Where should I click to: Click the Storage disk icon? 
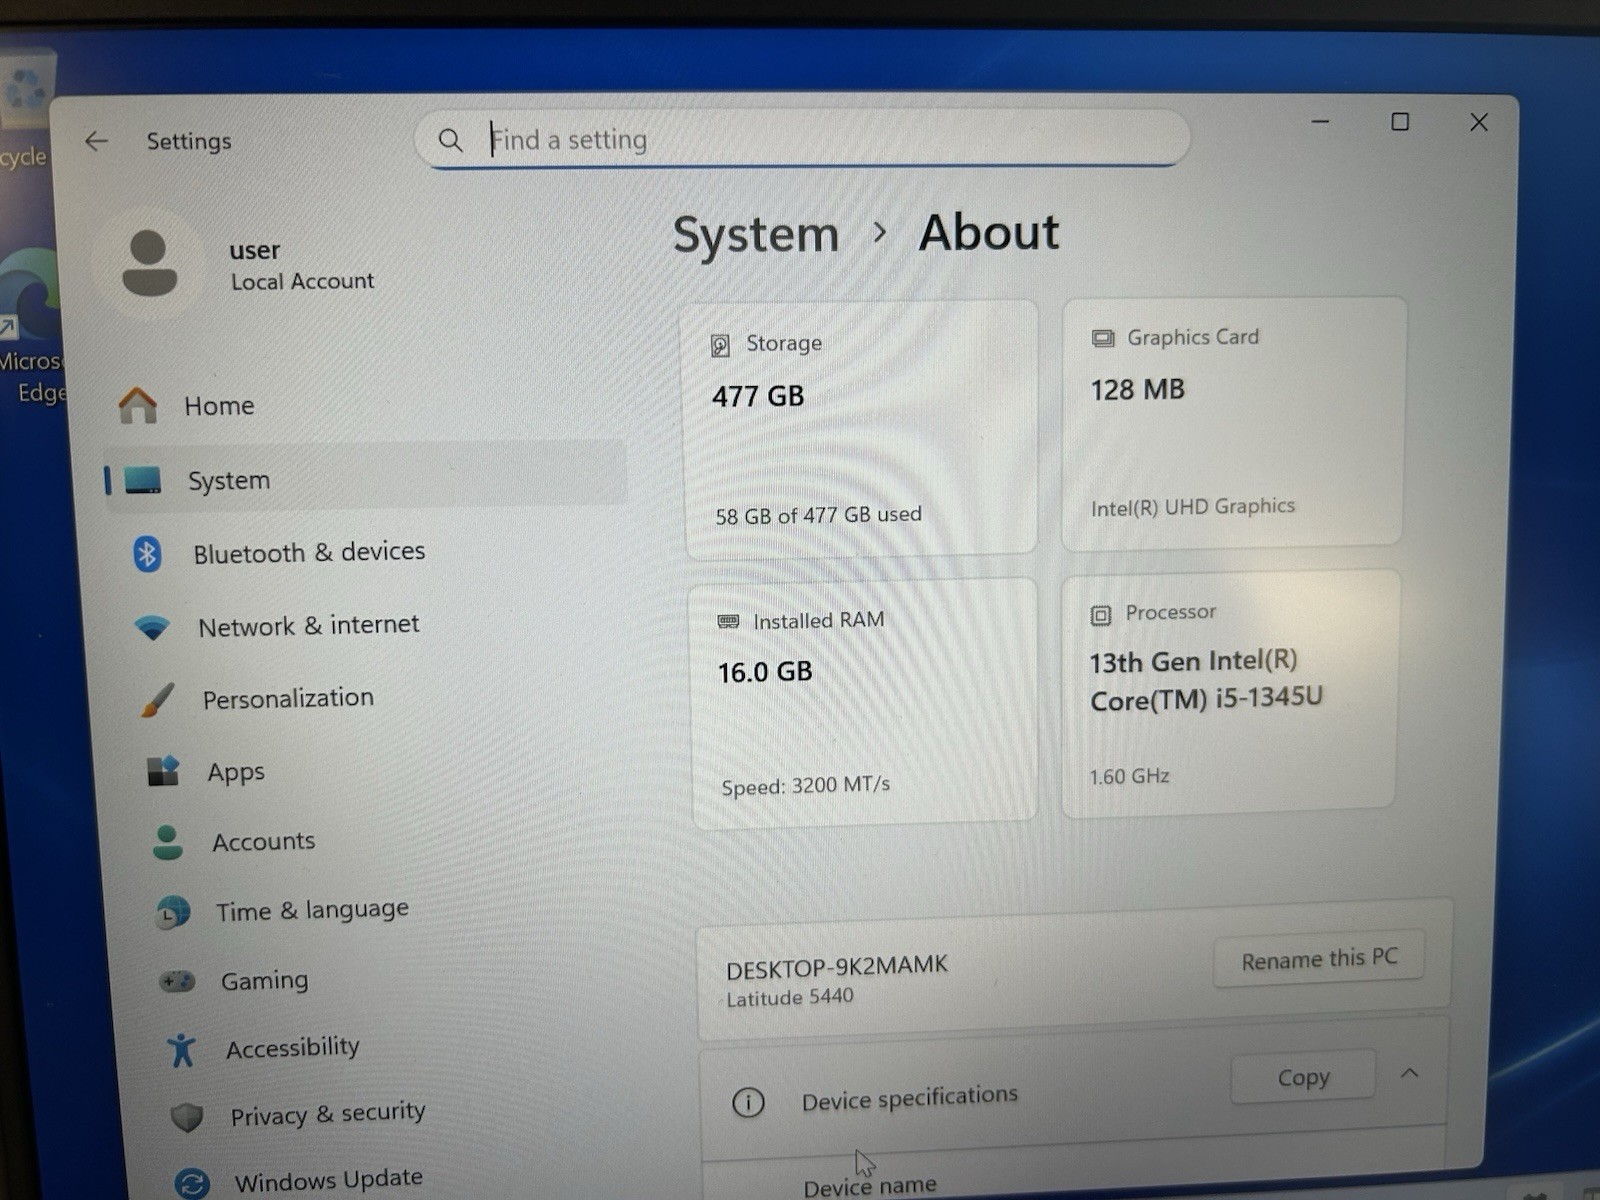point(720,346)
